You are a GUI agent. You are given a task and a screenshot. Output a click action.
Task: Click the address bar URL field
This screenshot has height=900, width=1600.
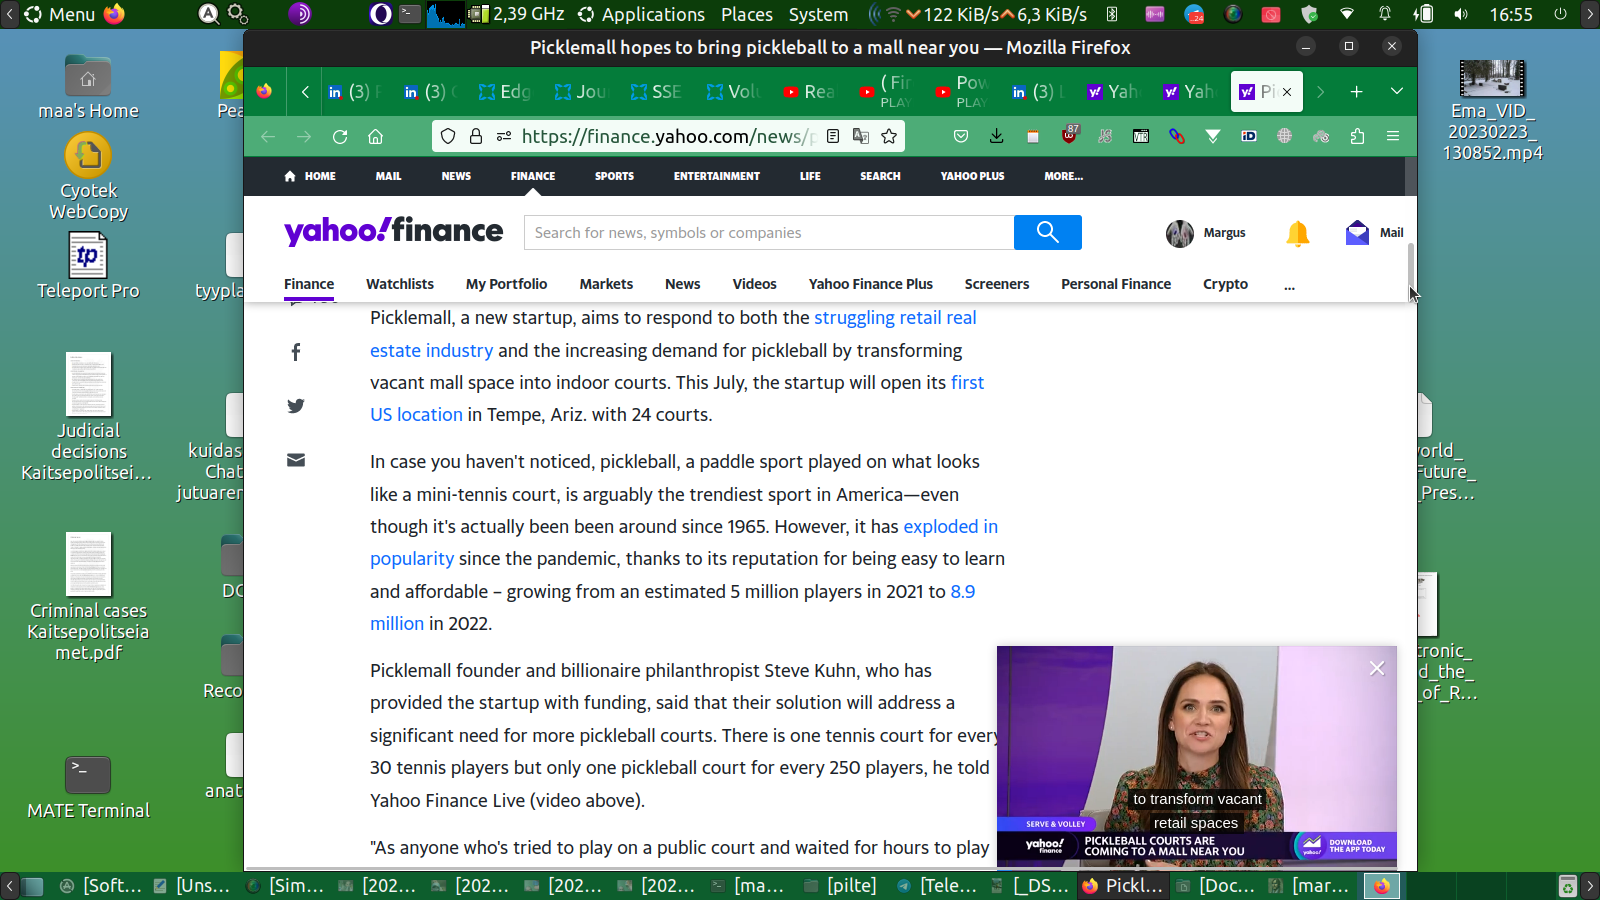[668, 137]
